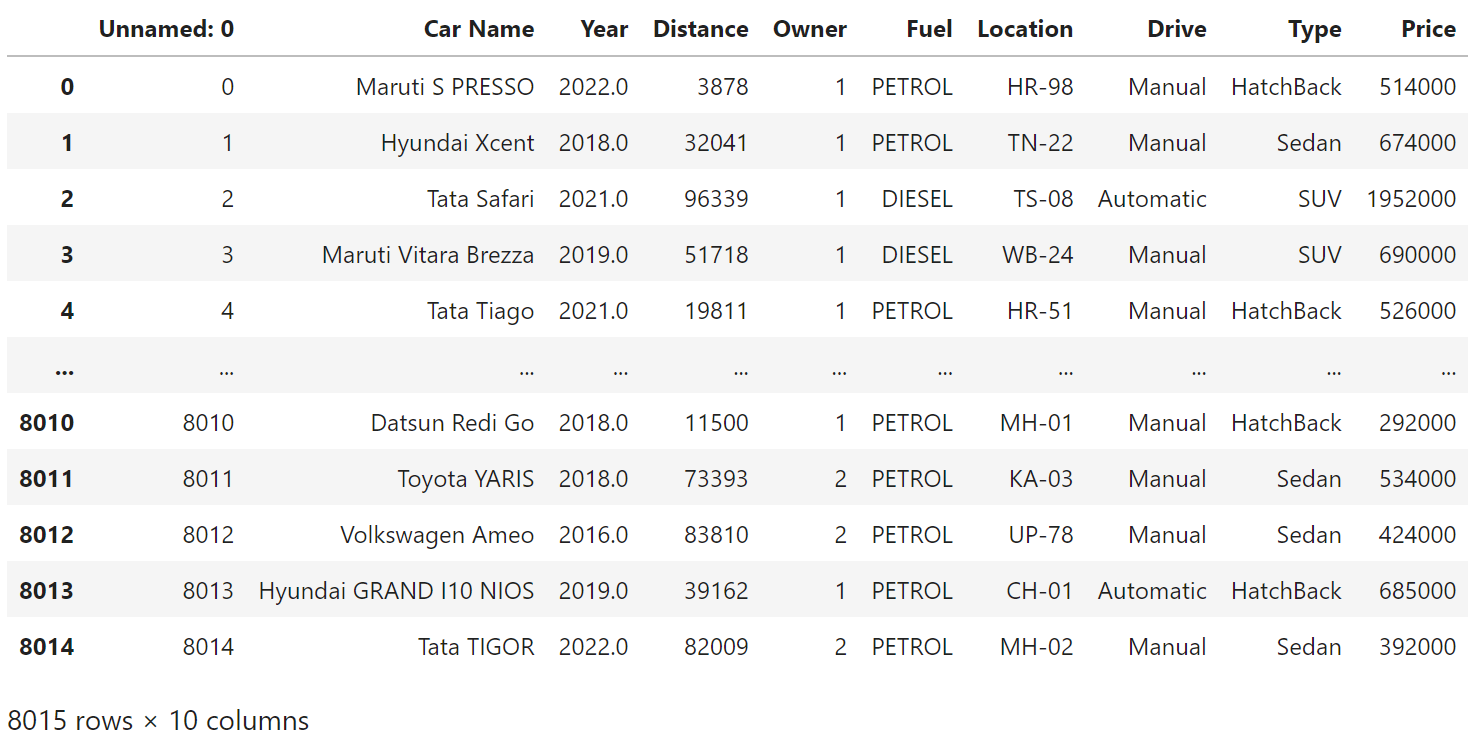Click the 'Unnamed: 0' column header
Screen dimensions: 1477x740
(166, 29)
